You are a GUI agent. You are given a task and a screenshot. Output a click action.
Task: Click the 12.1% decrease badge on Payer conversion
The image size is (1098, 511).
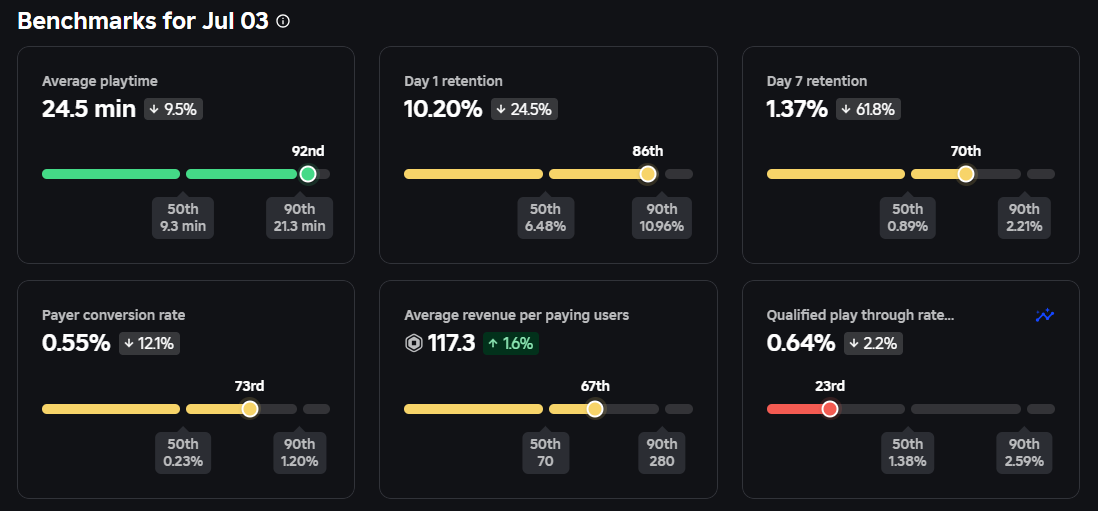click(150, 344)
